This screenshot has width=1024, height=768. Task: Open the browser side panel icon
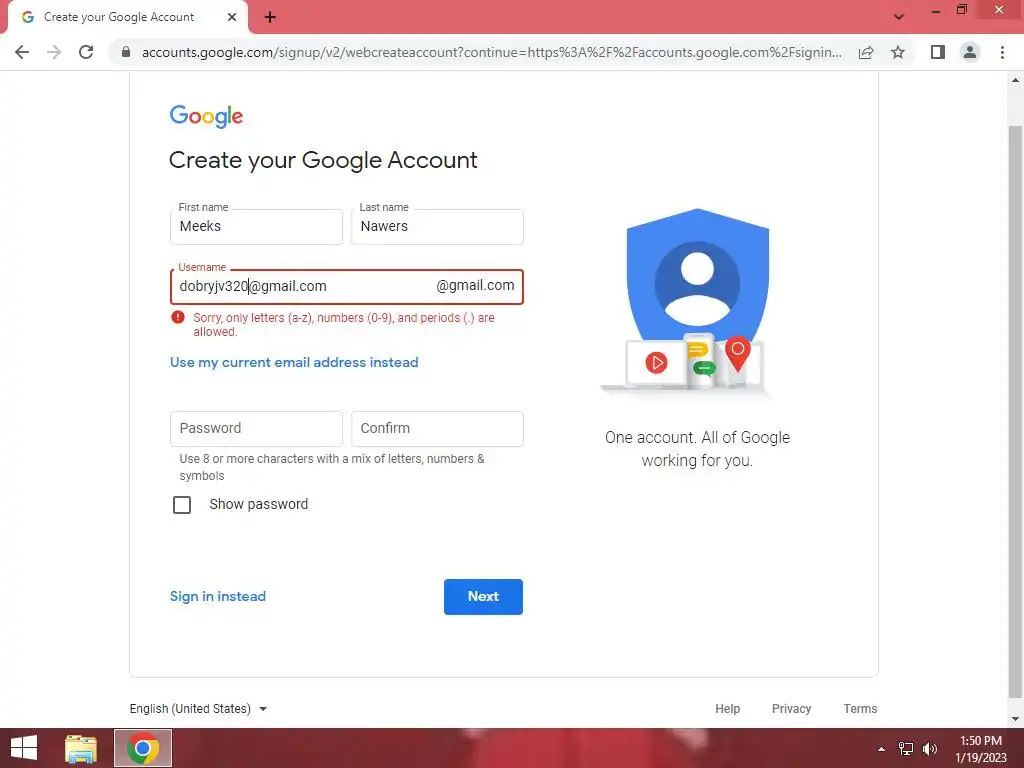click(x=938, y=52)
